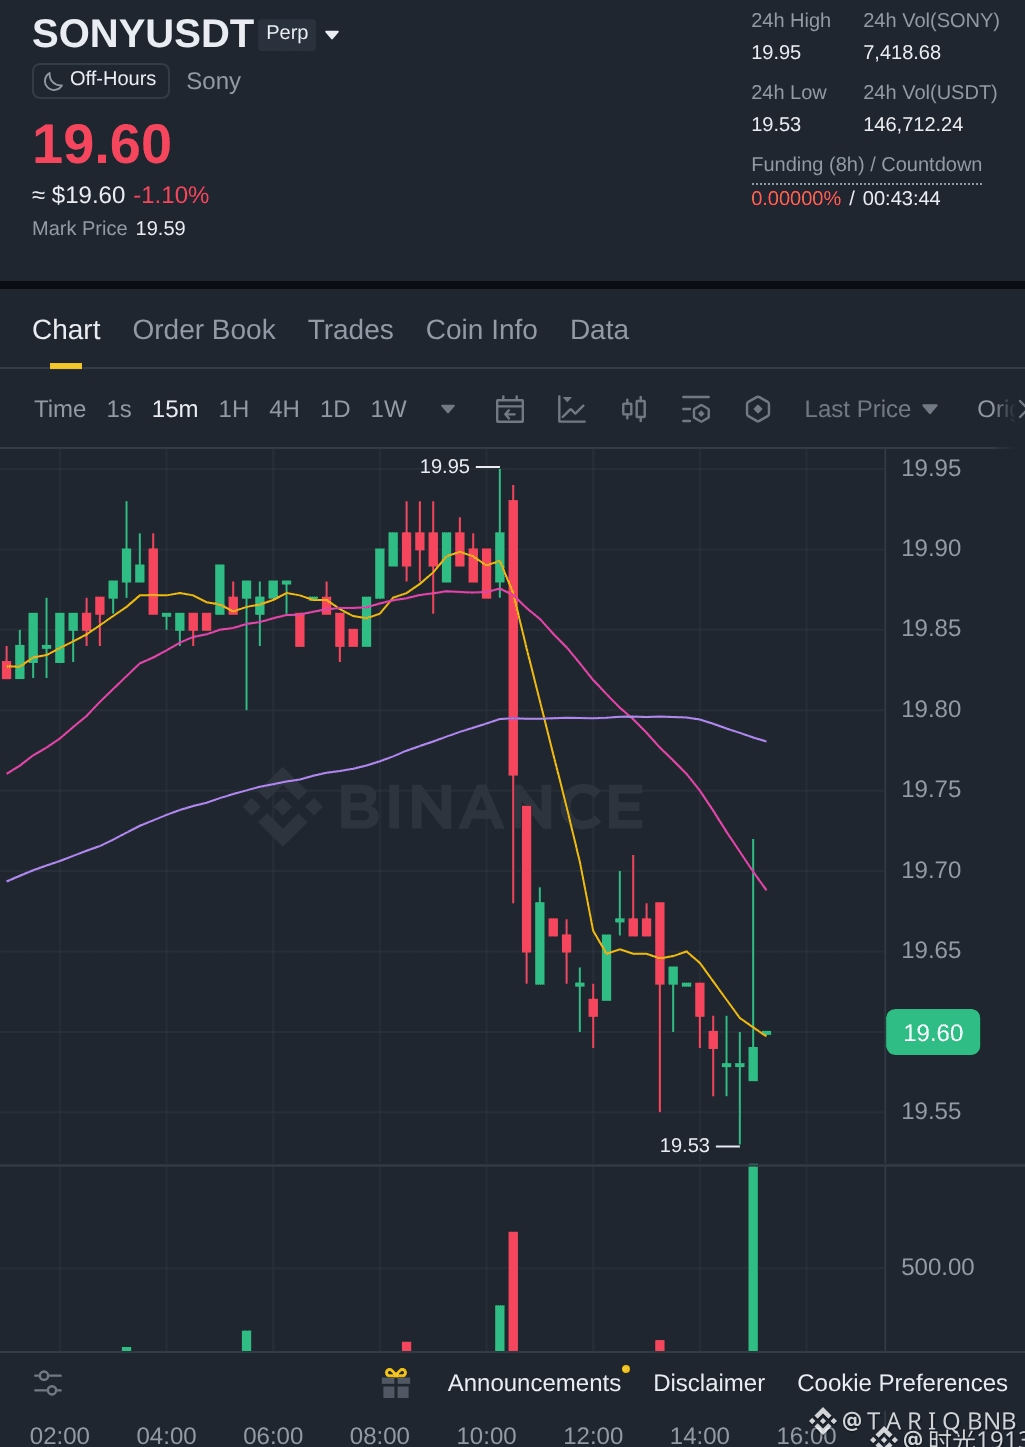1025x1447 pixels.
Task: Tap the 24h High value 19.95
Action: (x=776, y=53)
